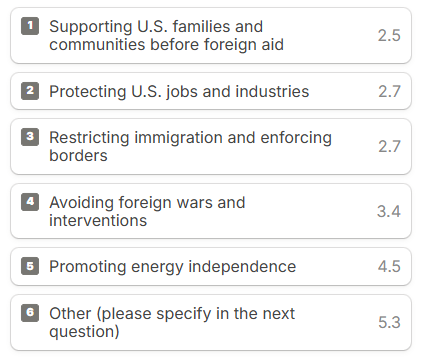The width and height of the screenshot is (422, 361).
Task: Select 'Protecting U.S. jobs and industries' item
Action: (211, 91)
